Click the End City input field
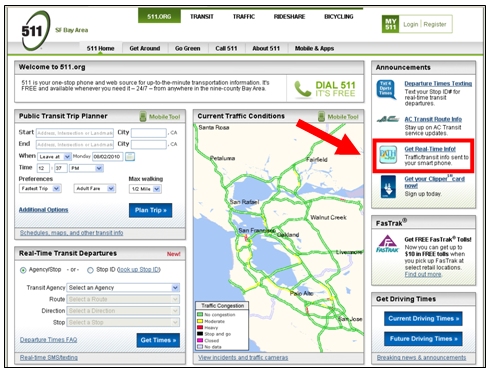 pos(149,145)
